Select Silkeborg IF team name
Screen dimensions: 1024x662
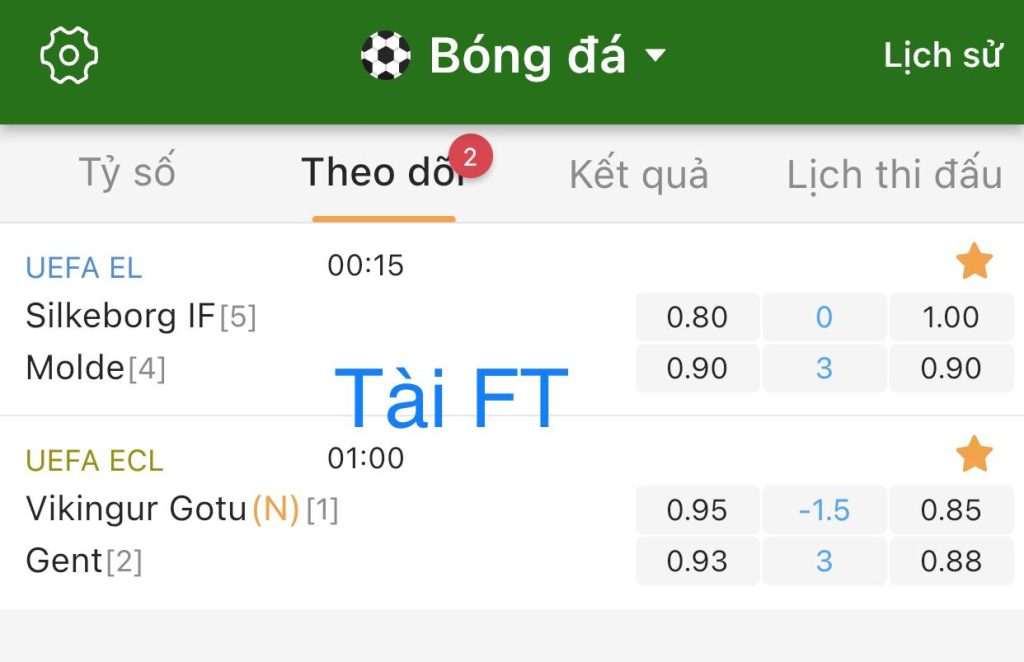tap(120, 316)
